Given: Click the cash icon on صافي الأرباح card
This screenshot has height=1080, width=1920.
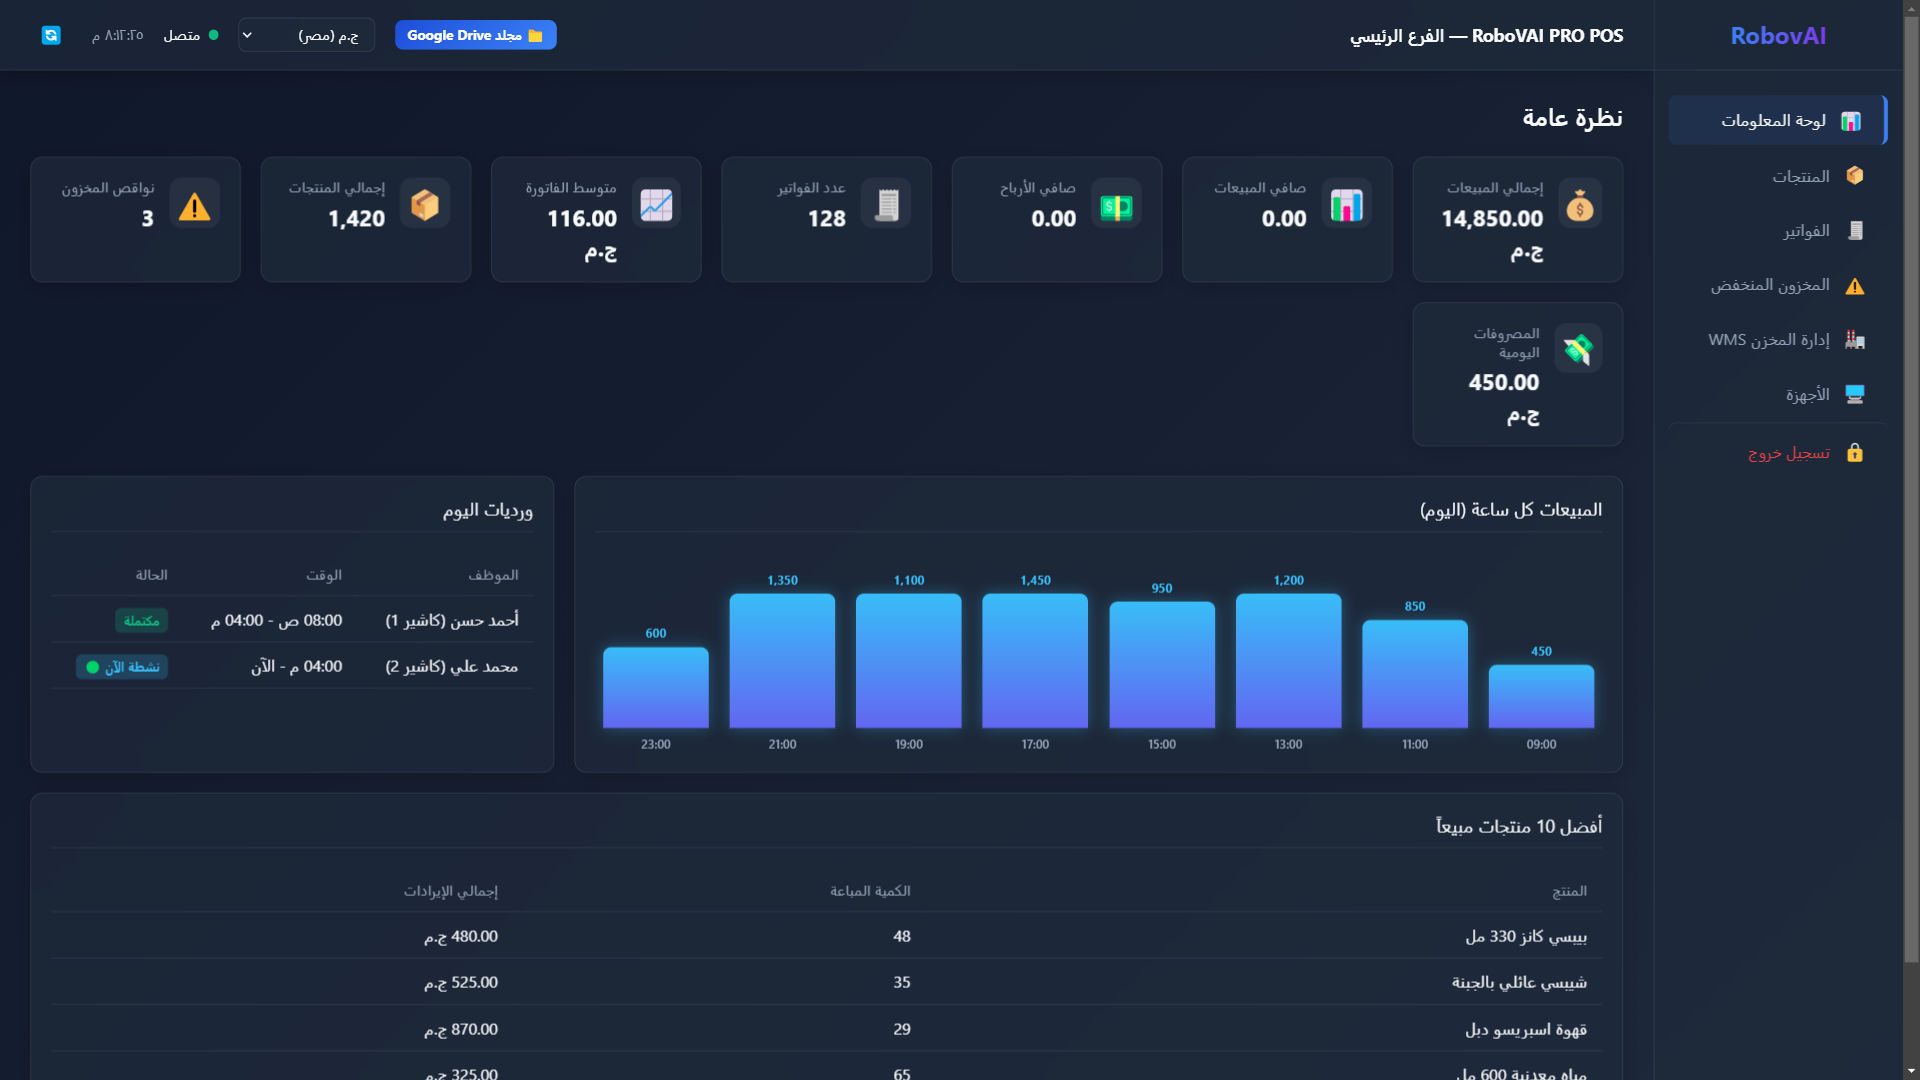Looking at the screenshot, I should click(1116, 205).
